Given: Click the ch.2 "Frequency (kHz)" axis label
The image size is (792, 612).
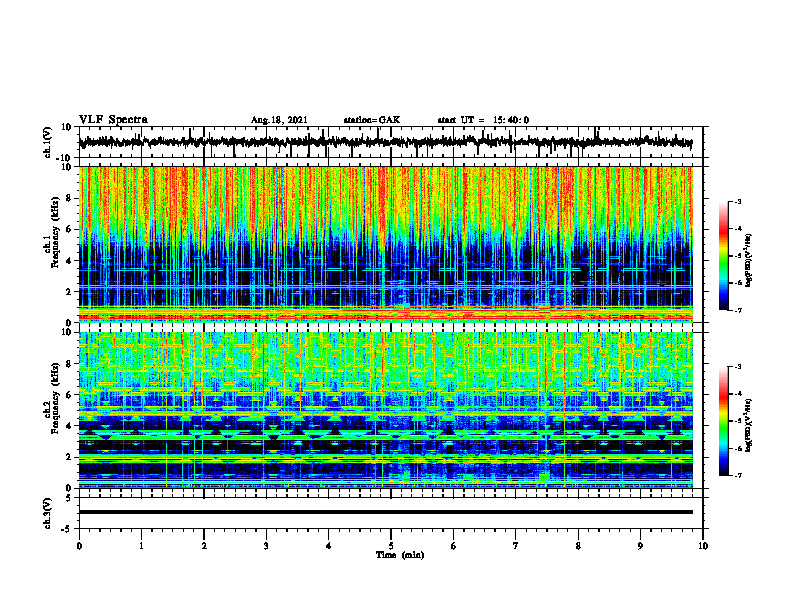Looking at the screenshot, I should (x=55, y=398).
